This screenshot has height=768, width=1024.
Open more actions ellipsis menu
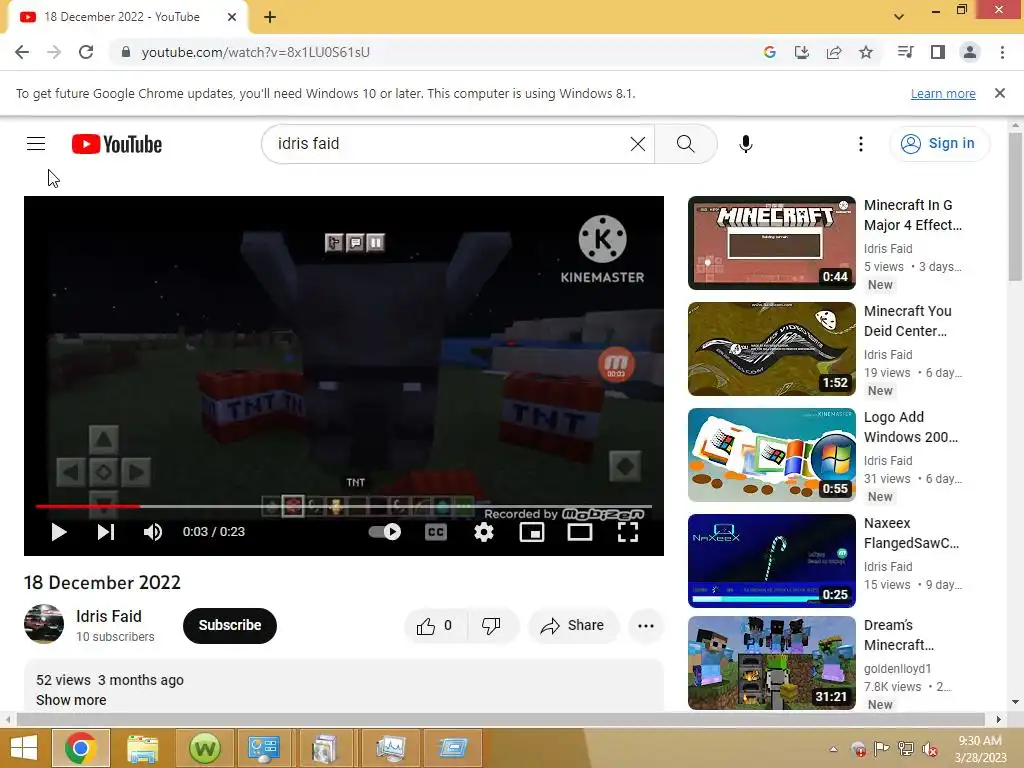coord(646,626)
